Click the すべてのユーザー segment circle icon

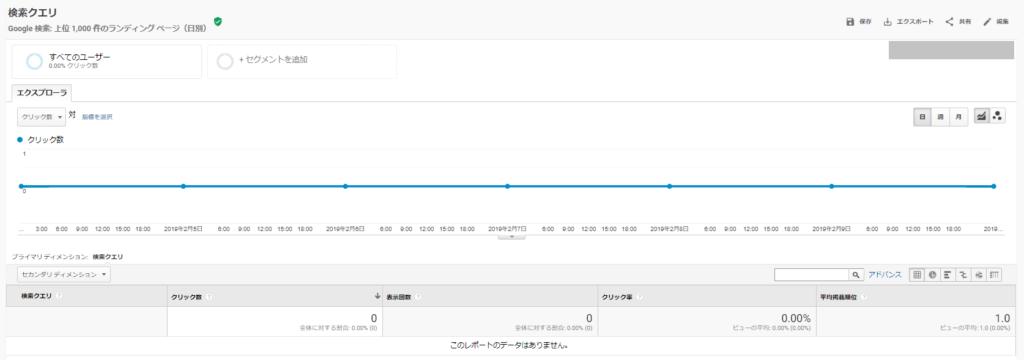pos(34,61)
